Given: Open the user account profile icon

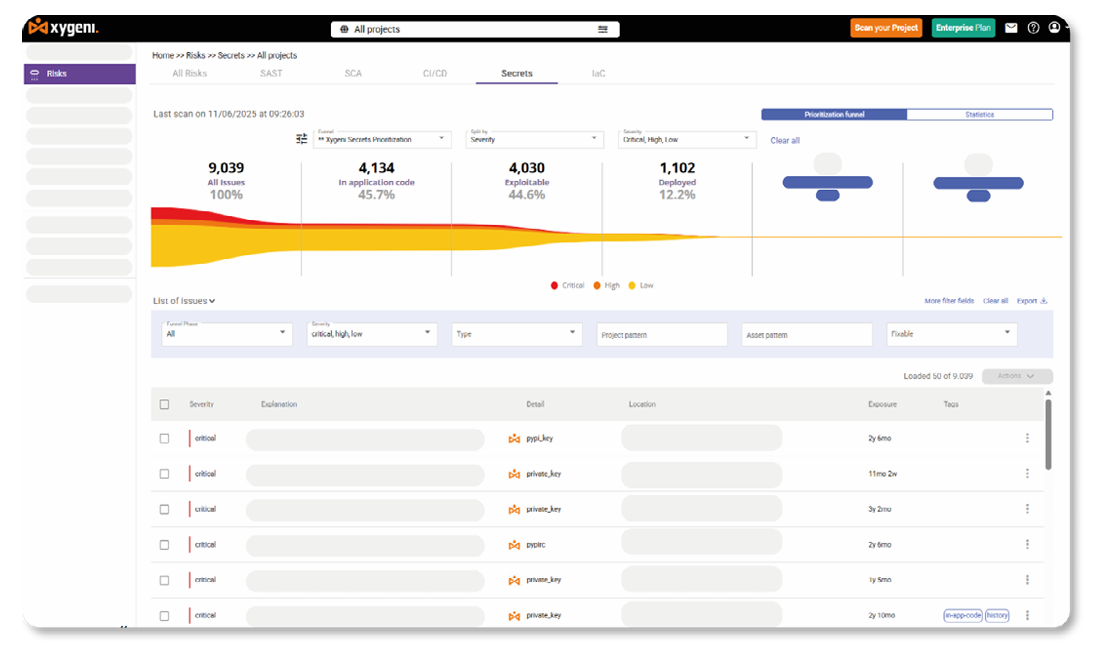Looking at the screenshot, I should click(x=1054, y=28).
